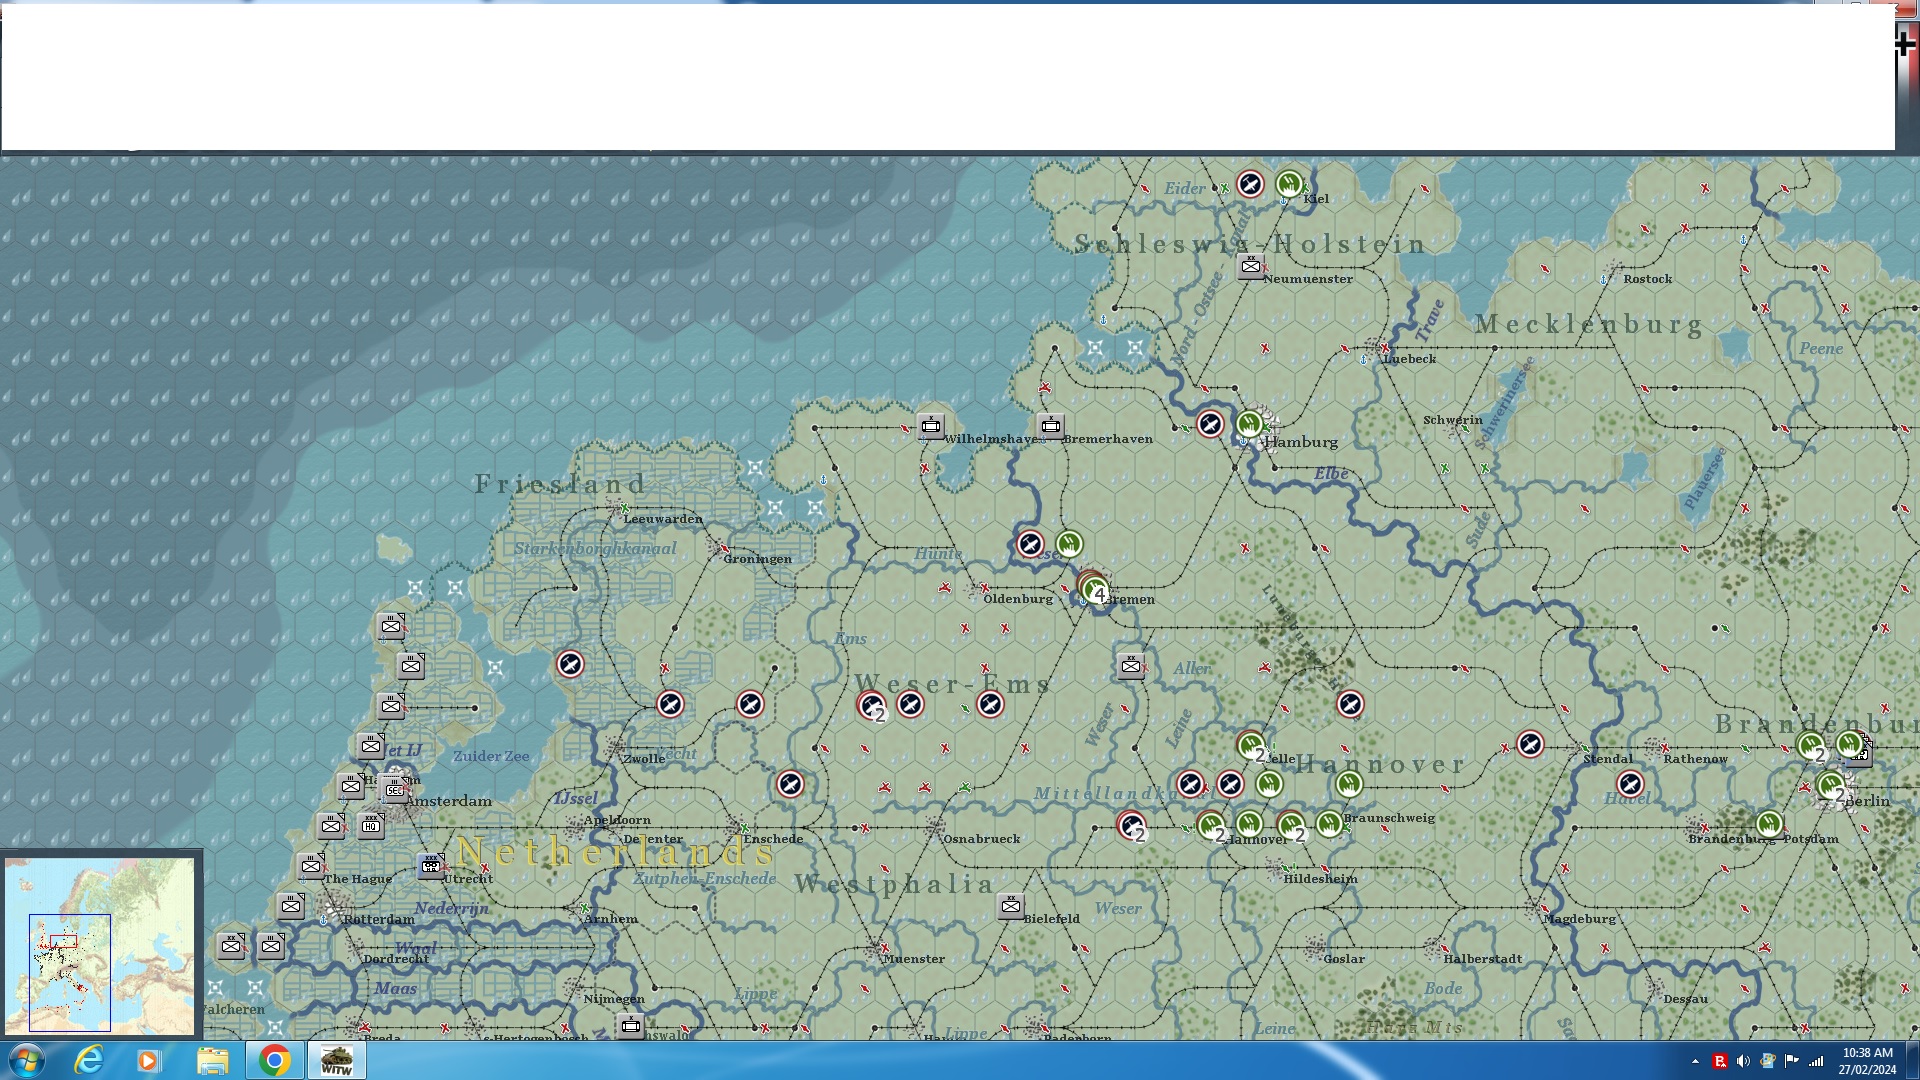Select infantry division at Bielefeld
Viewport: 1920px width, 1080px height.
(x=1010, y=906)
